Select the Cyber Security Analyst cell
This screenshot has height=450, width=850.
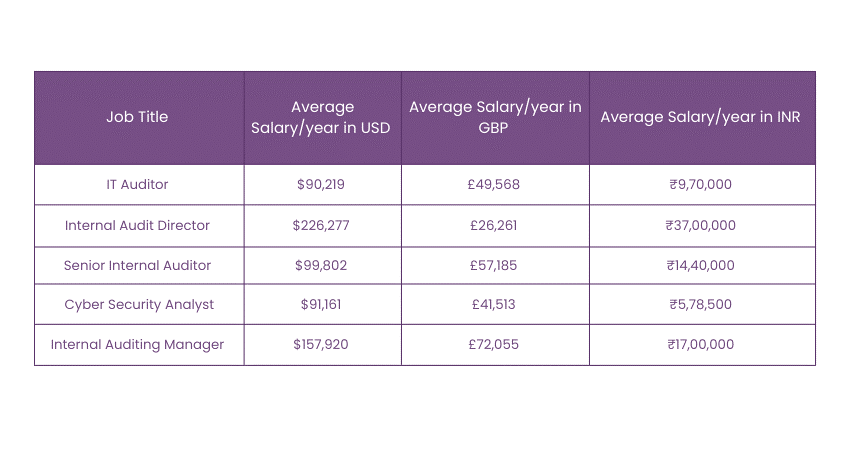click(x=137, y=304)
